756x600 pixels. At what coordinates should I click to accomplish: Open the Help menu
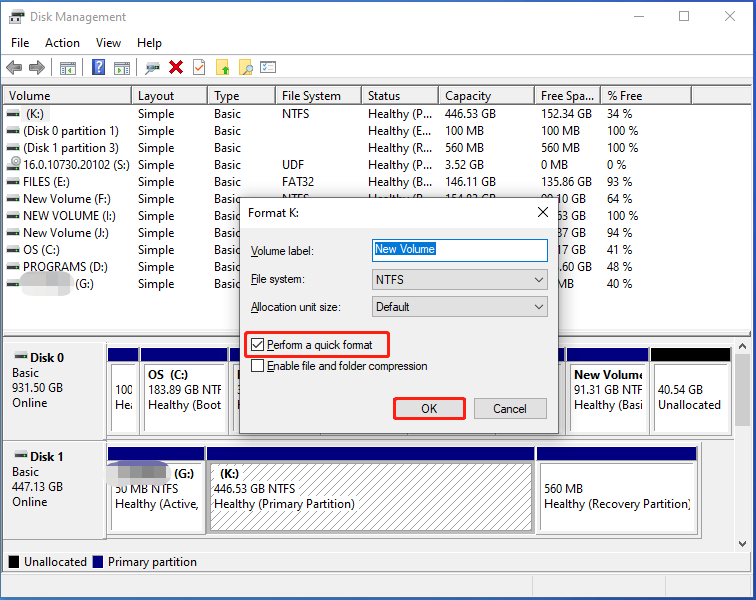pos(149,43)
